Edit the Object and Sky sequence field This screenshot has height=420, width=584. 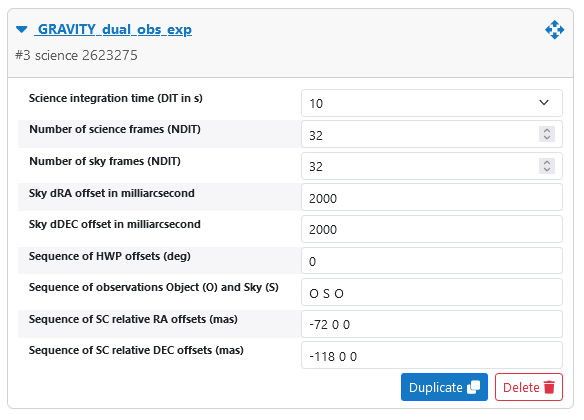[x=432, y=292]
